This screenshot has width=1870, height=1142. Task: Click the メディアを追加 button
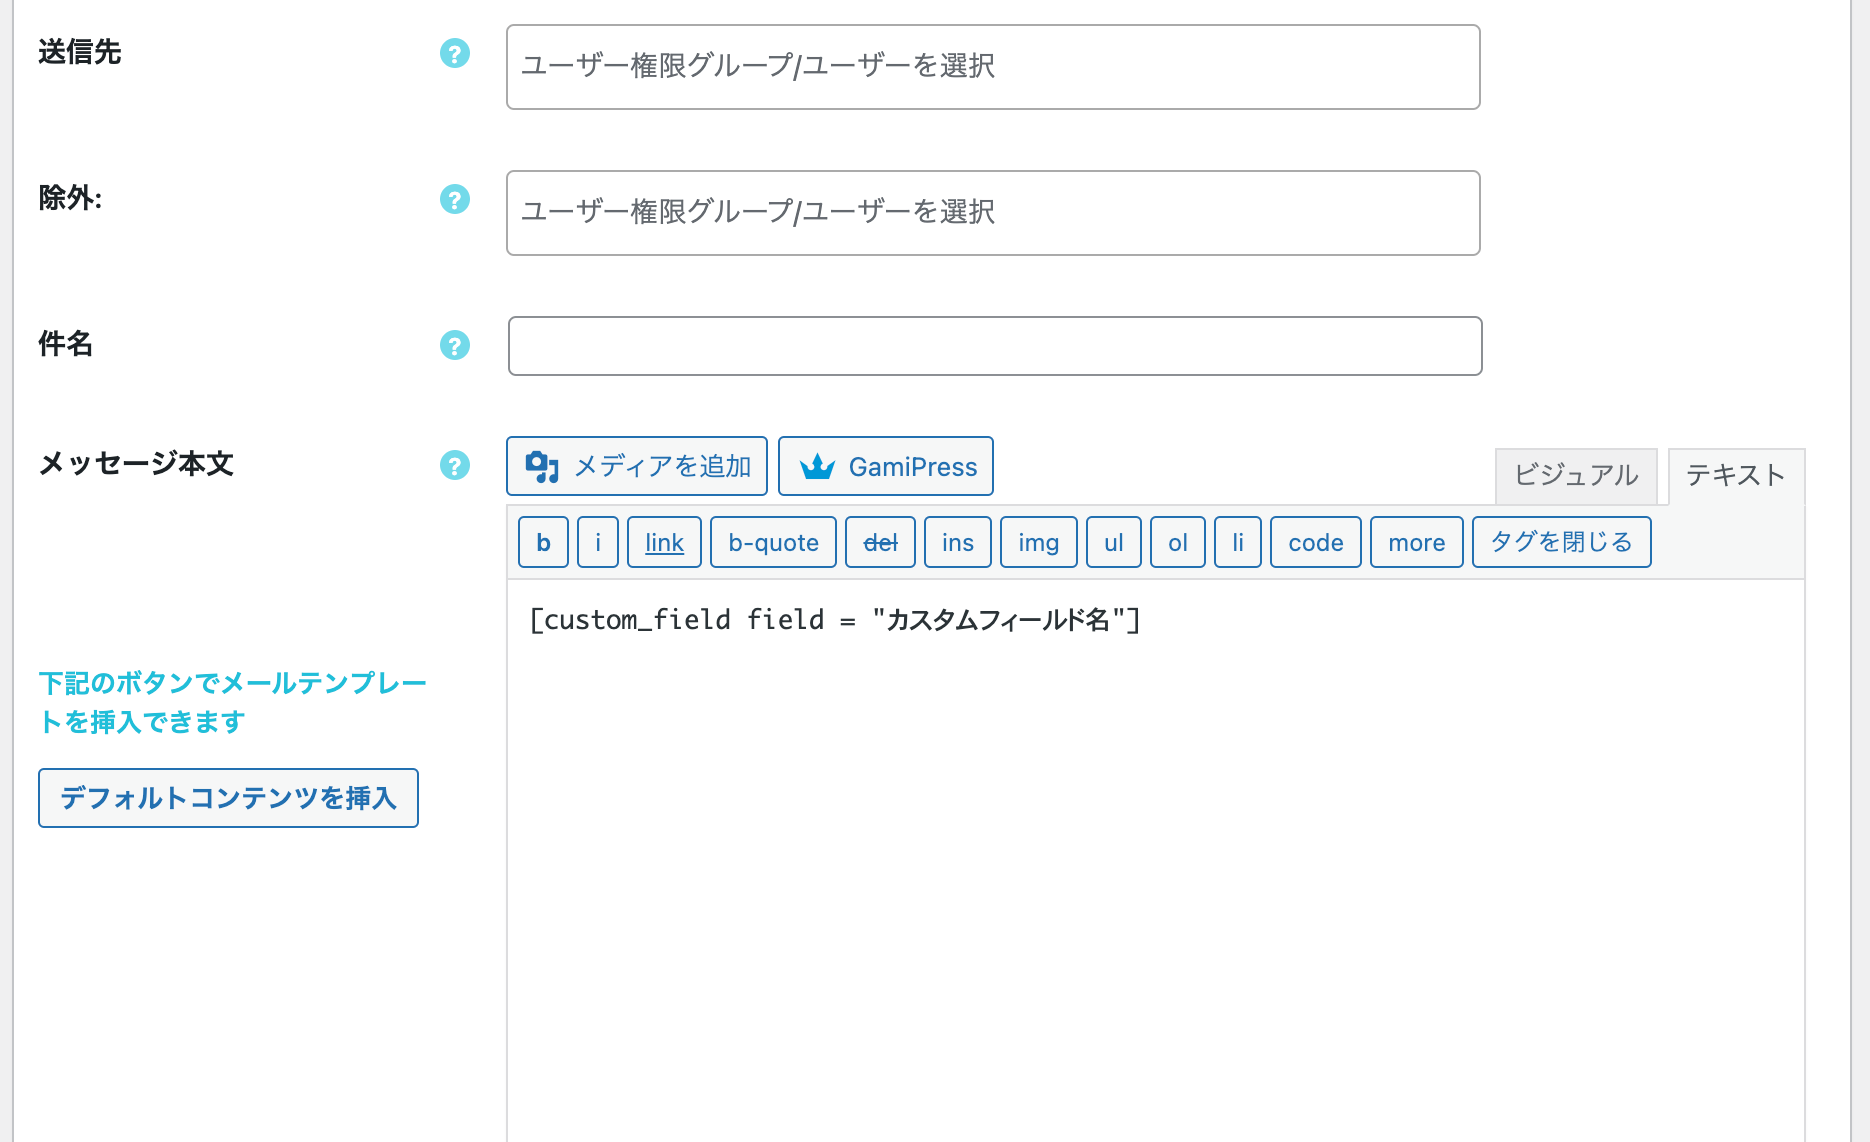[x=637, y=466]
